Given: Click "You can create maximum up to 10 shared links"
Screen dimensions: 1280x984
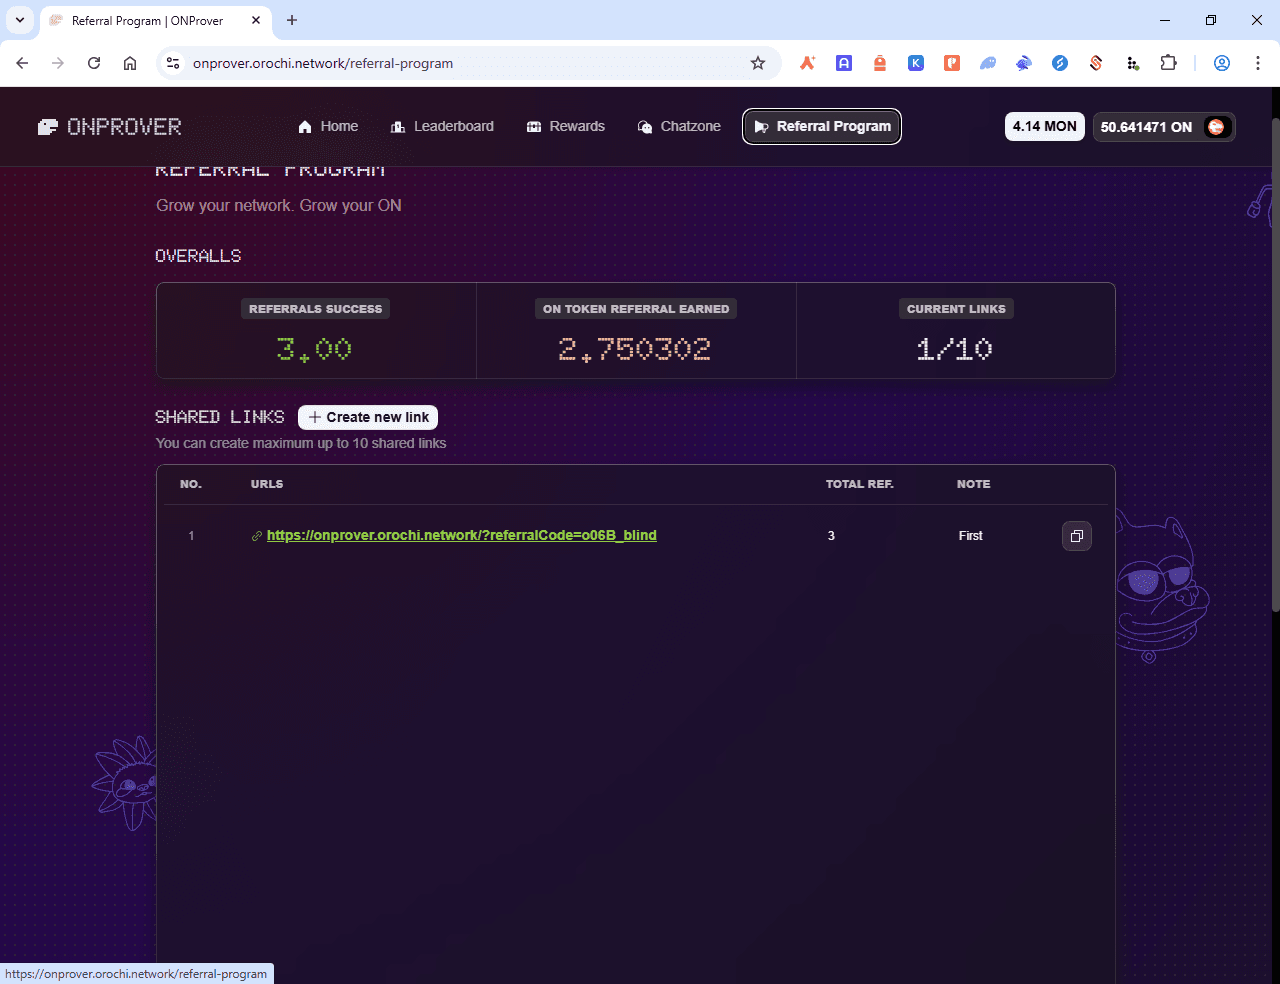Looking at the screenshot, I should (x=301, y=443).
